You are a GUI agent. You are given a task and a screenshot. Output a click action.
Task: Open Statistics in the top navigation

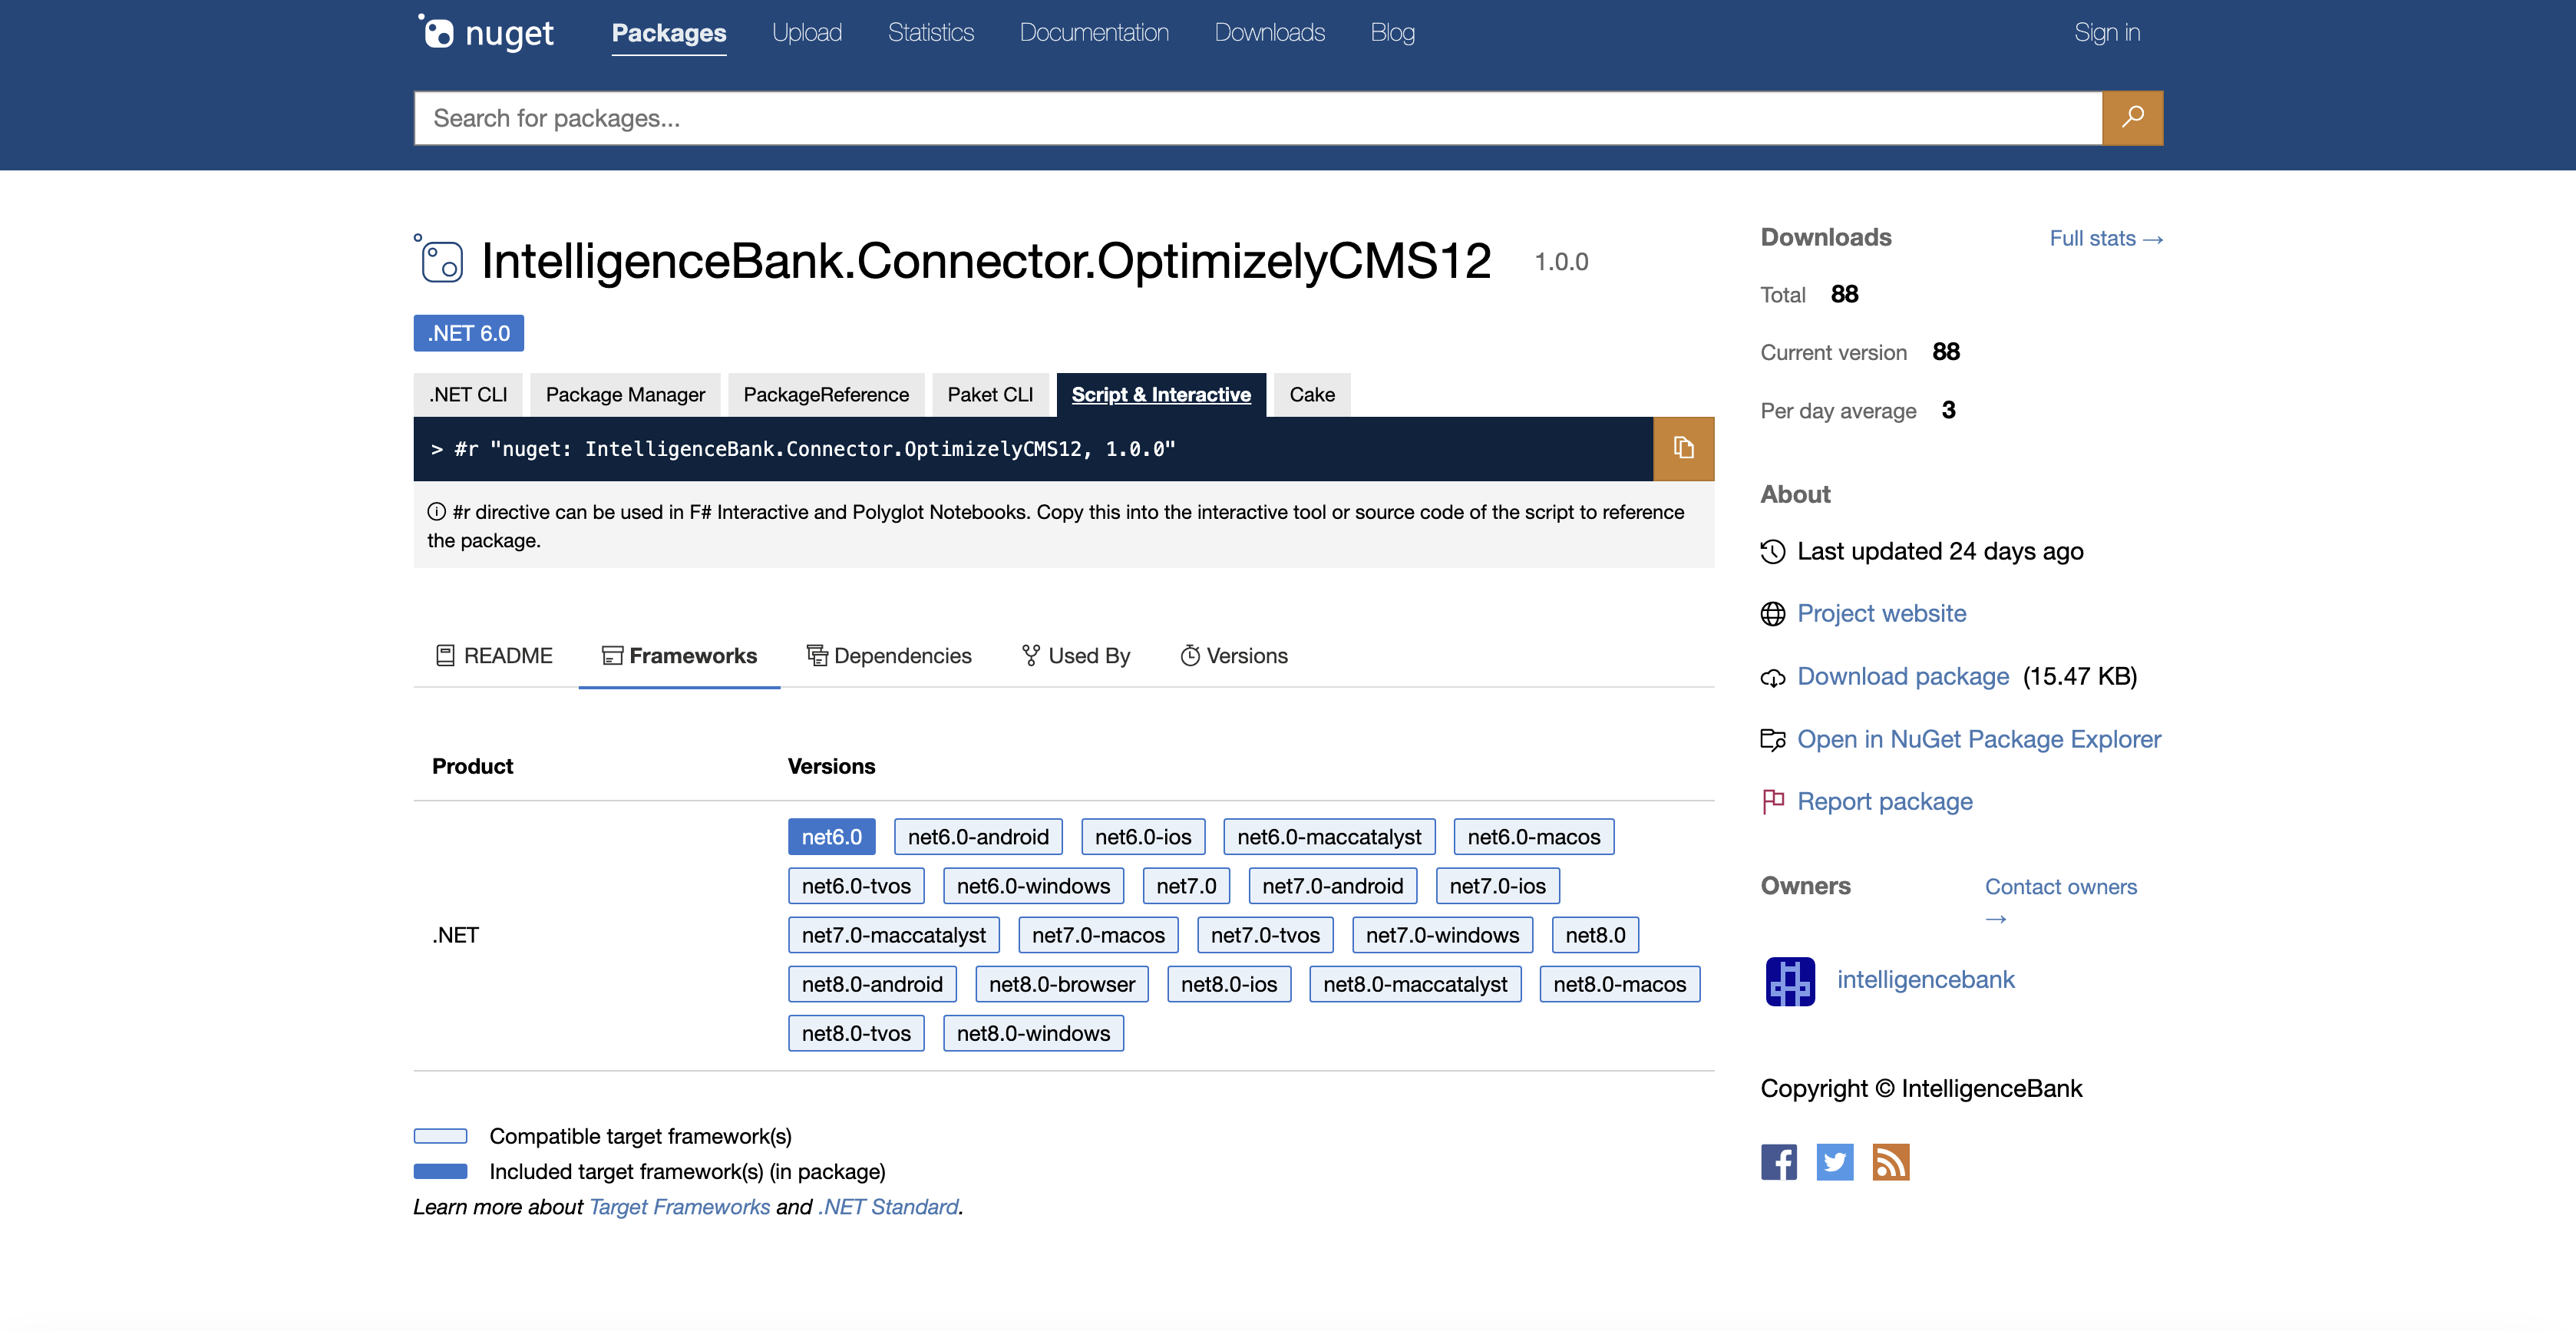click(x=930, y=33)
